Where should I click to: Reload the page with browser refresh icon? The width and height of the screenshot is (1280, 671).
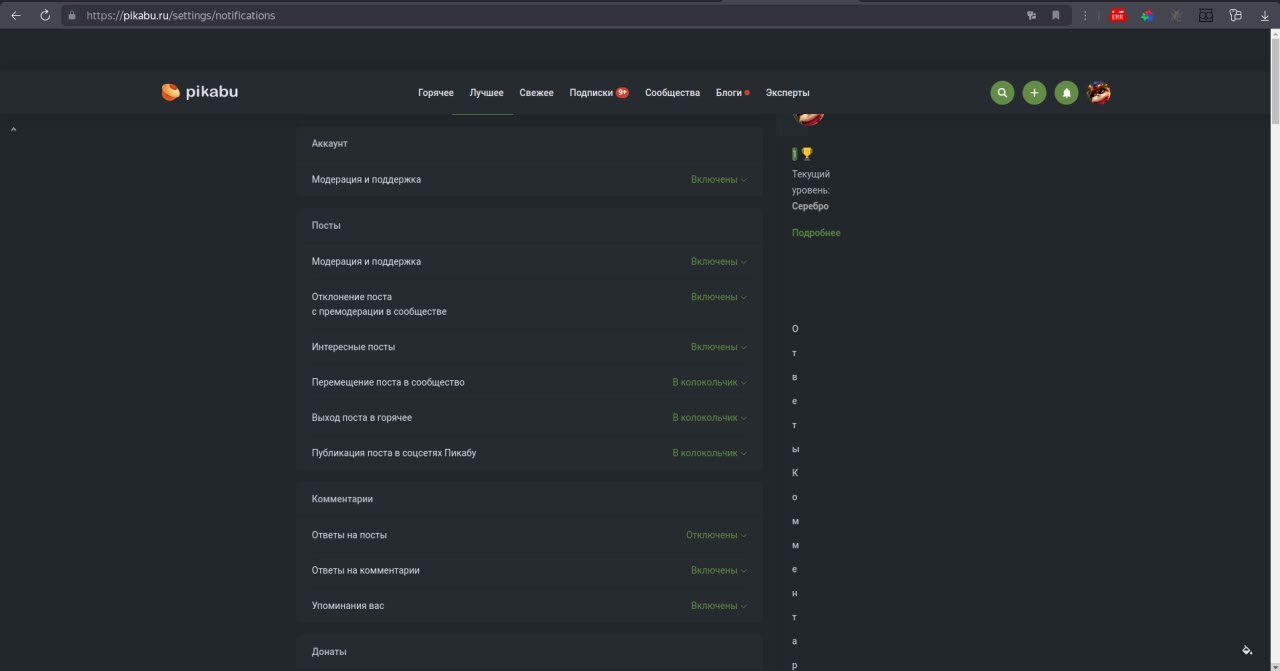(x=45, y=15)
